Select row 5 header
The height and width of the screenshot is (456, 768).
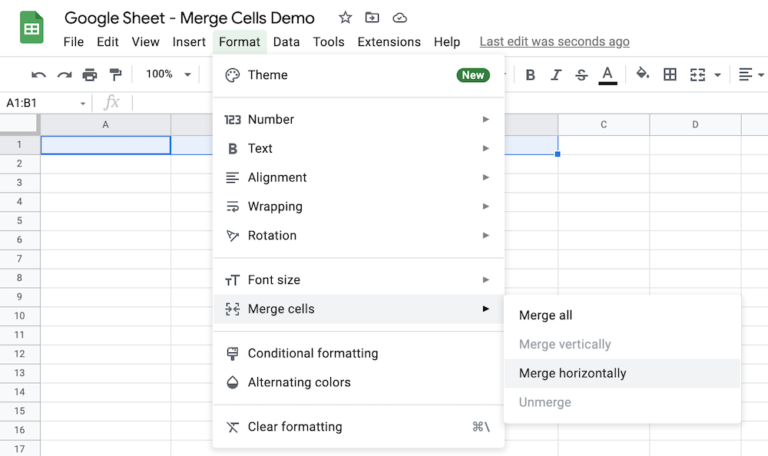click(x=20, y=220)
